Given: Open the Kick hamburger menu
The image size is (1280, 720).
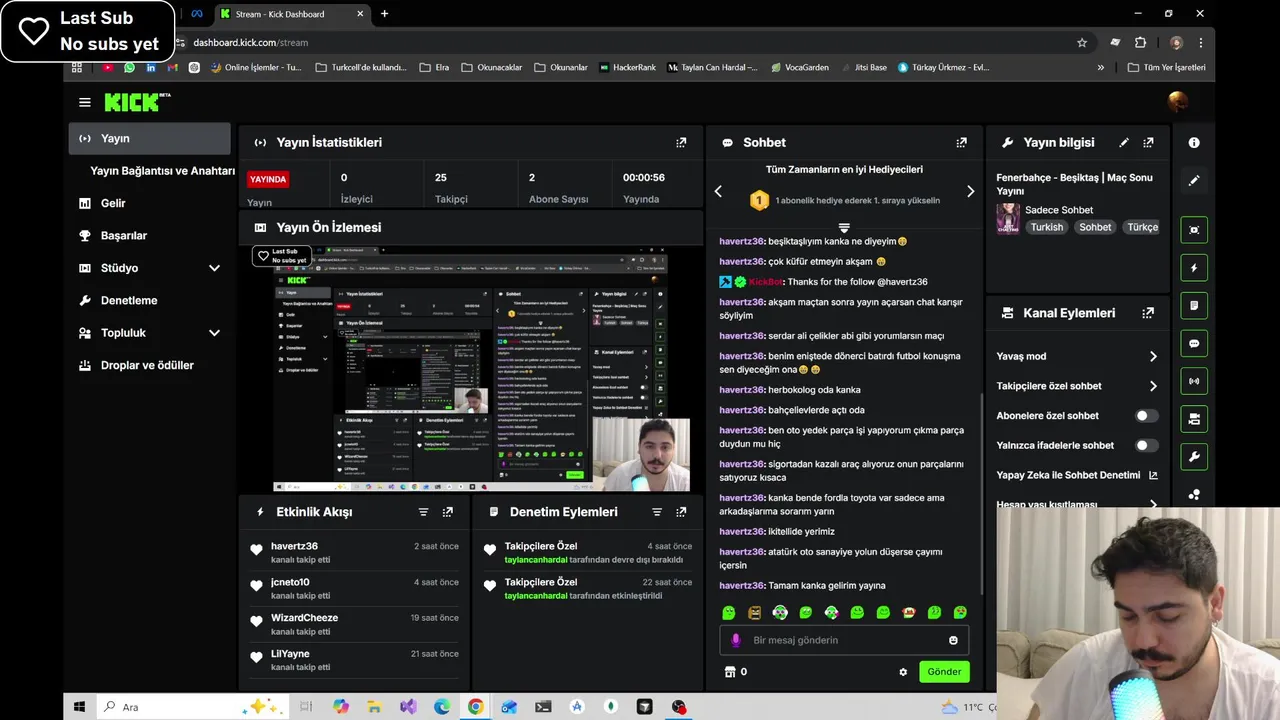Looking at the screenshot, I should coord(85,102).
